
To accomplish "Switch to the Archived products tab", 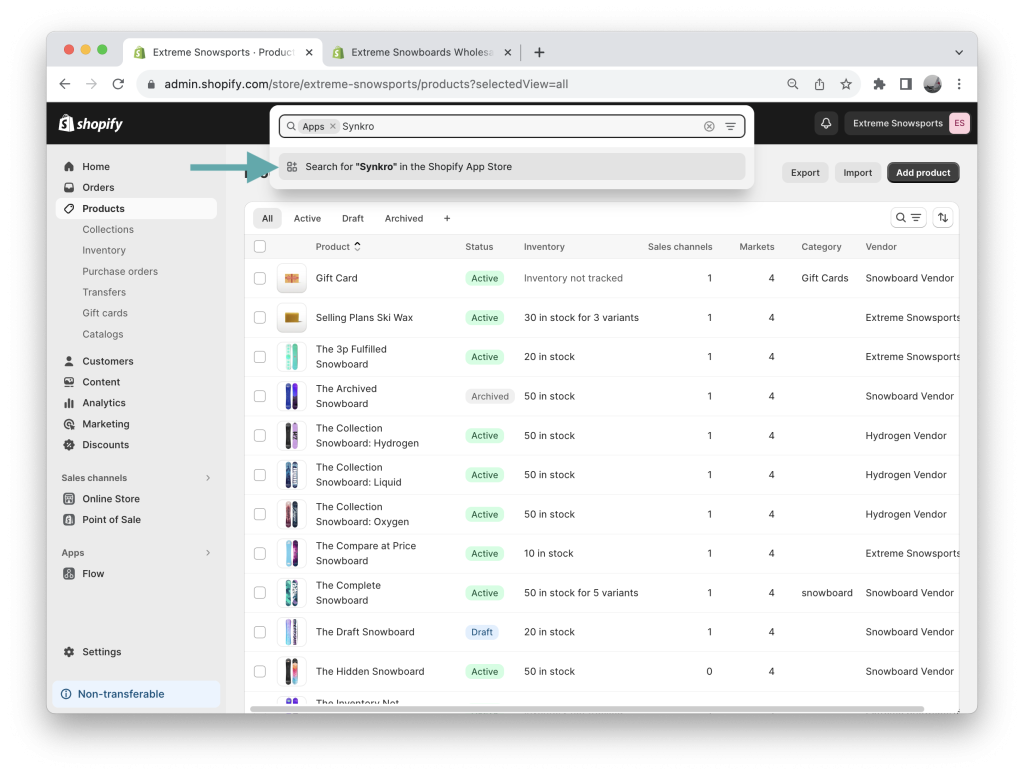I will point(404,218).
